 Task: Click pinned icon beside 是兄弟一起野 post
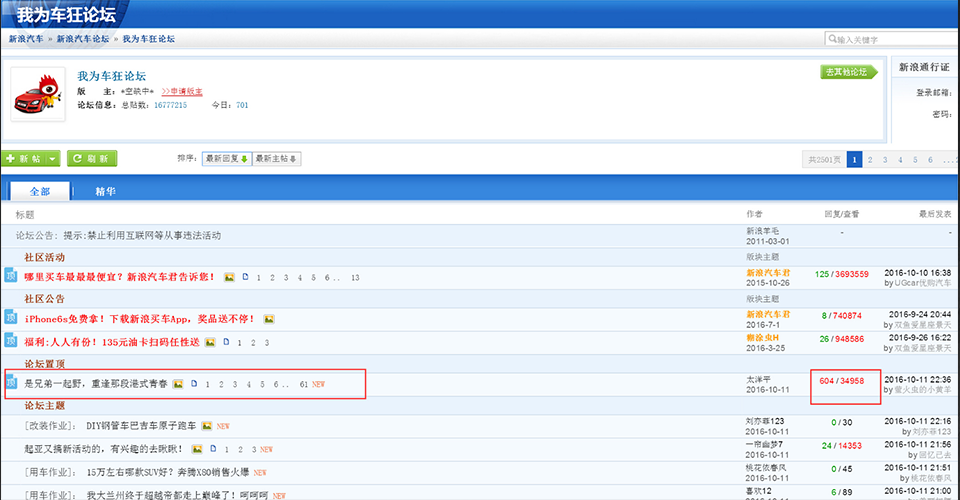(x=10, y=384)
